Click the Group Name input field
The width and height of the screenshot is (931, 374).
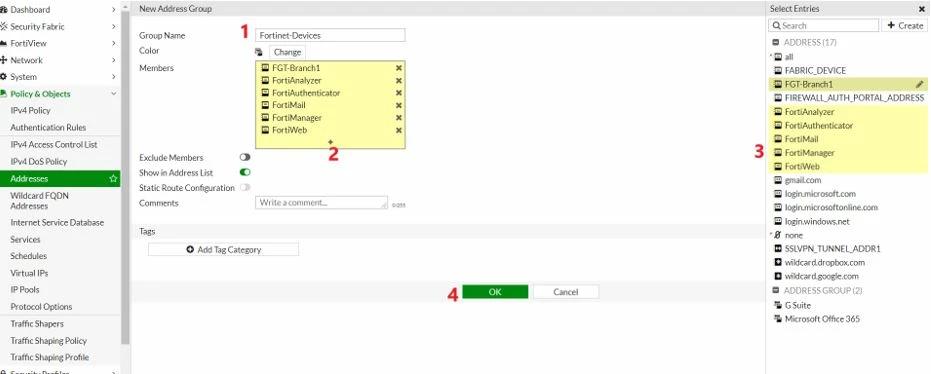coord(330,36)
